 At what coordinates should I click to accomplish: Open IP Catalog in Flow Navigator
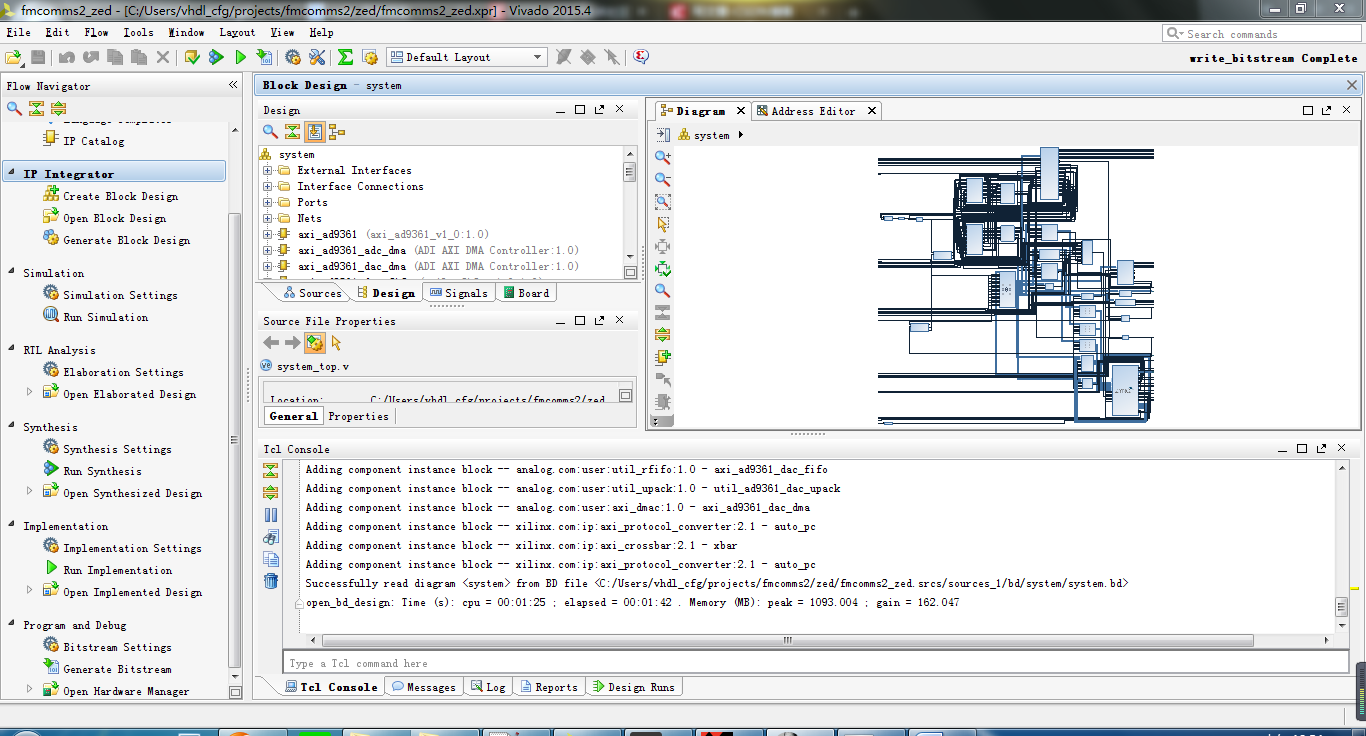tap(93, 141)
